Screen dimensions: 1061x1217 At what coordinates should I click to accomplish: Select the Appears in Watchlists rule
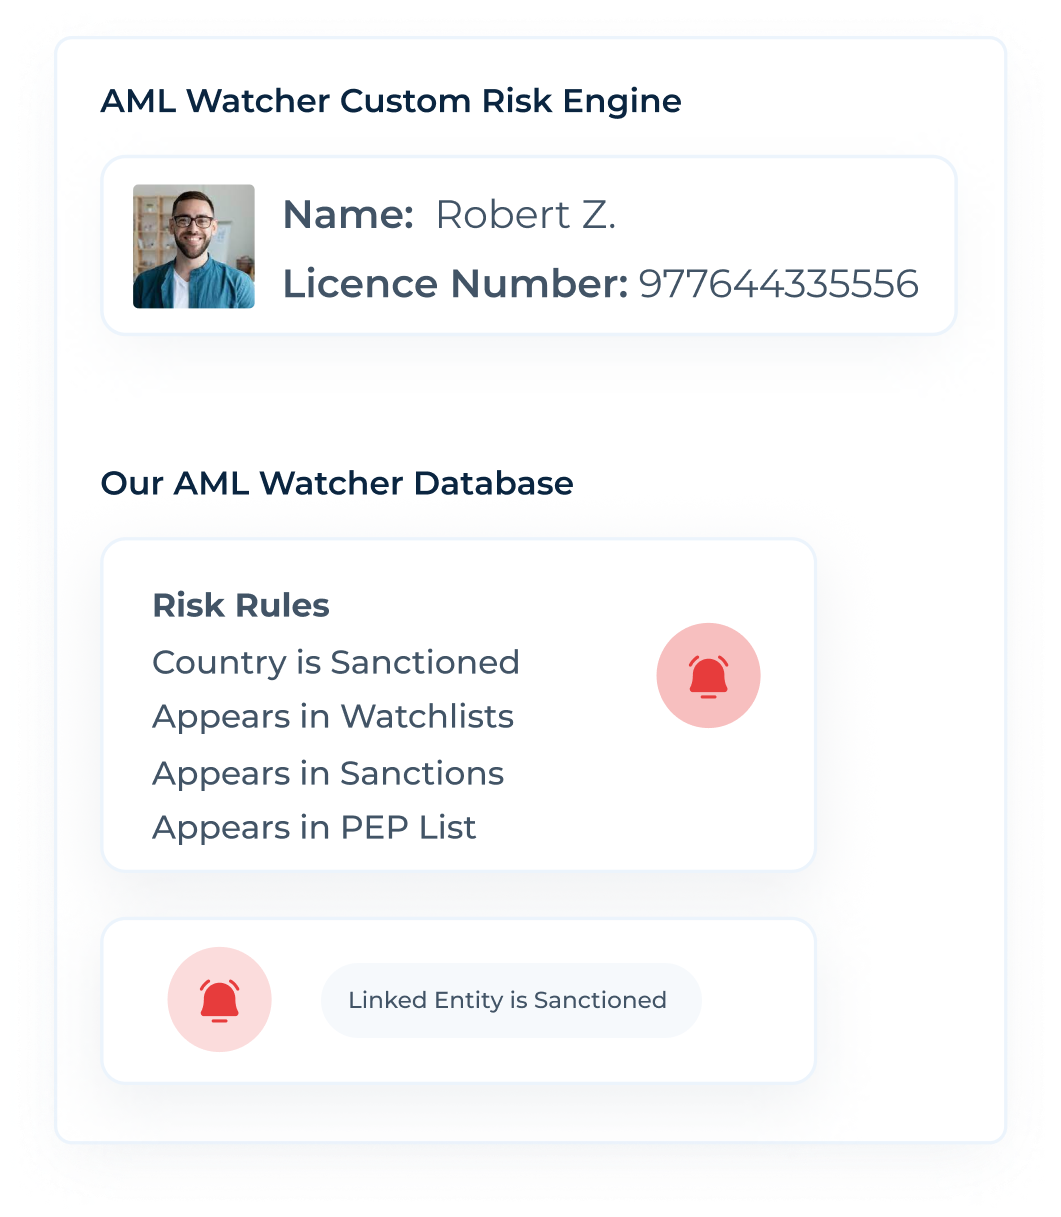point(332,716)
